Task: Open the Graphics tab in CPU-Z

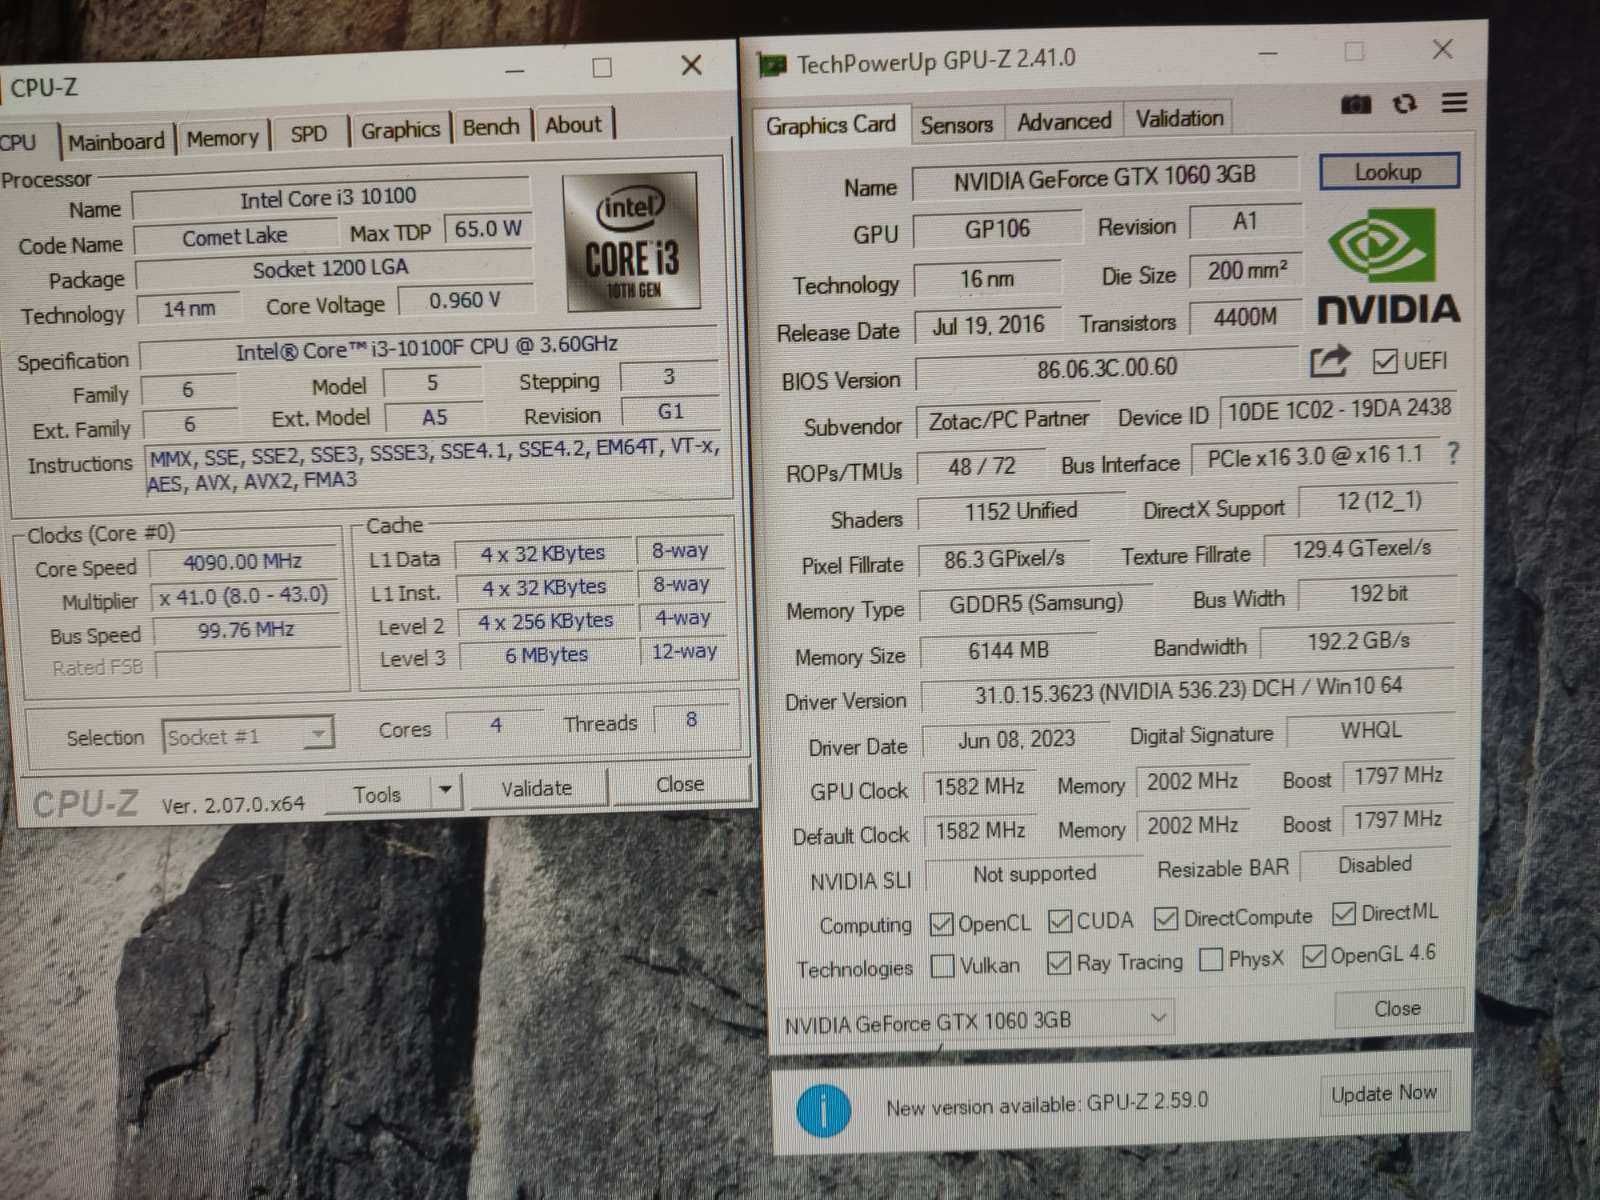Action: point(400,130)
